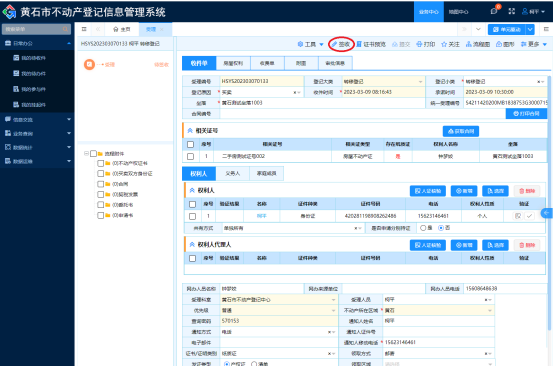Select the 是 radio for 是否申请分别持证
554x366 pixels.
(423, 228)
